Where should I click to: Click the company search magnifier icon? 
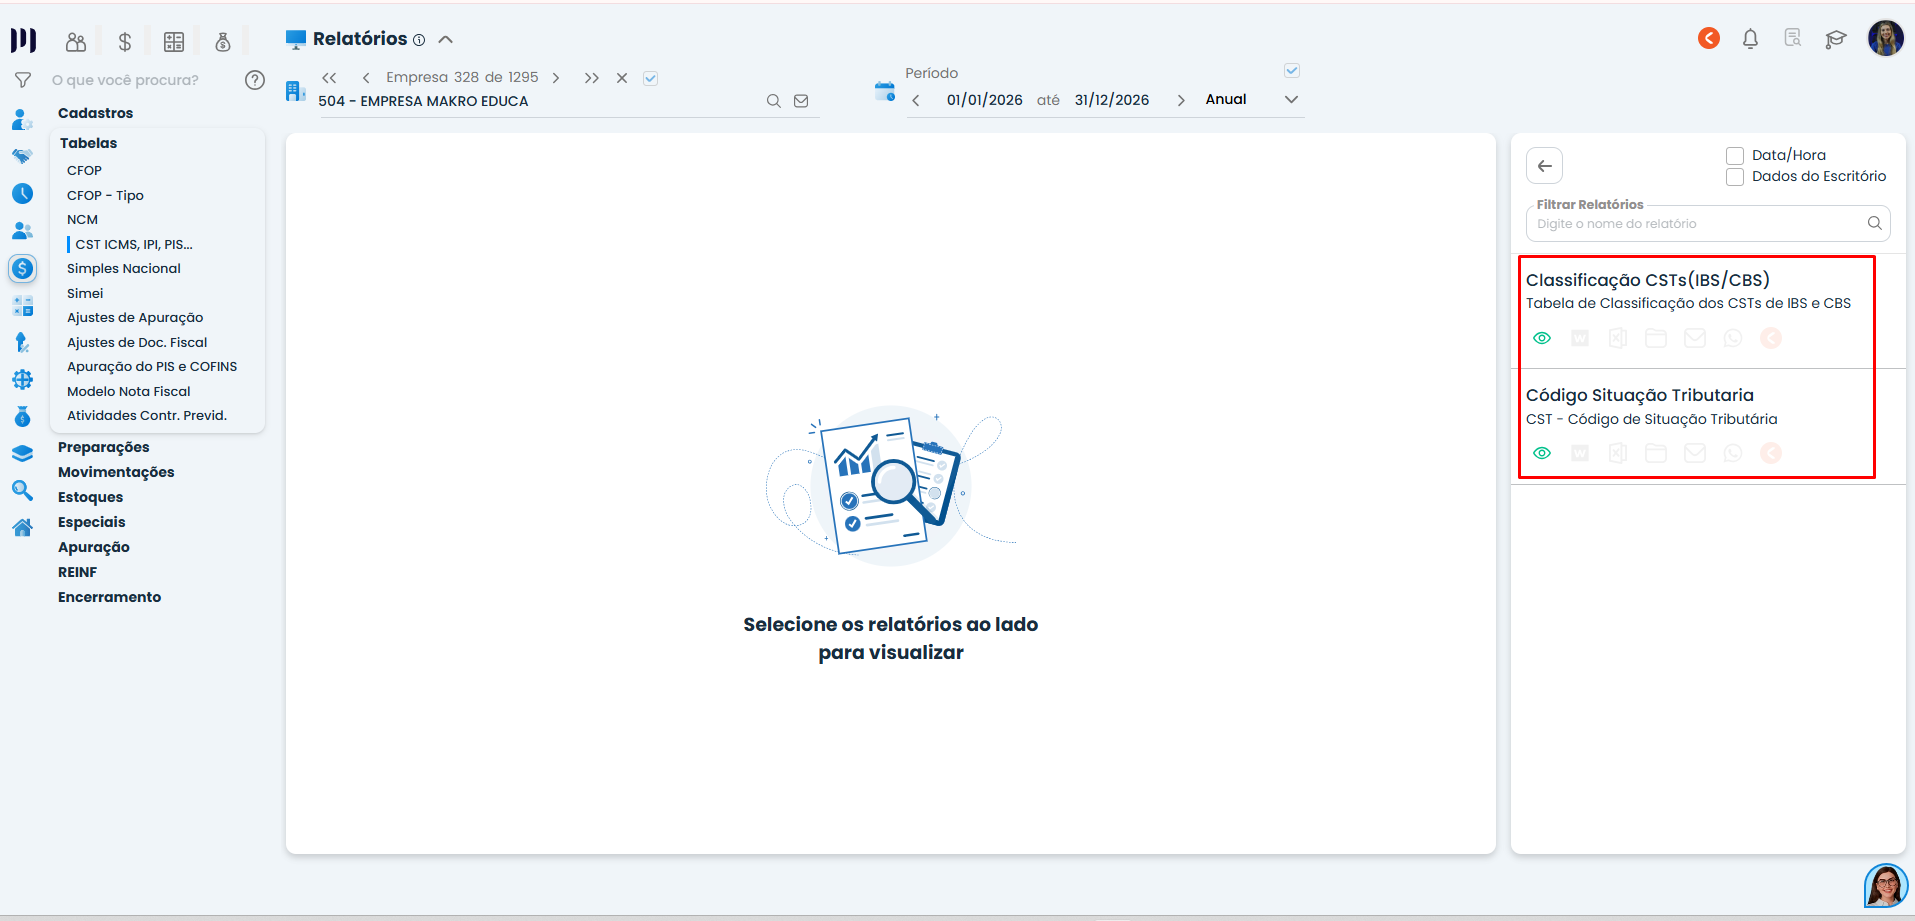point(773,101)
